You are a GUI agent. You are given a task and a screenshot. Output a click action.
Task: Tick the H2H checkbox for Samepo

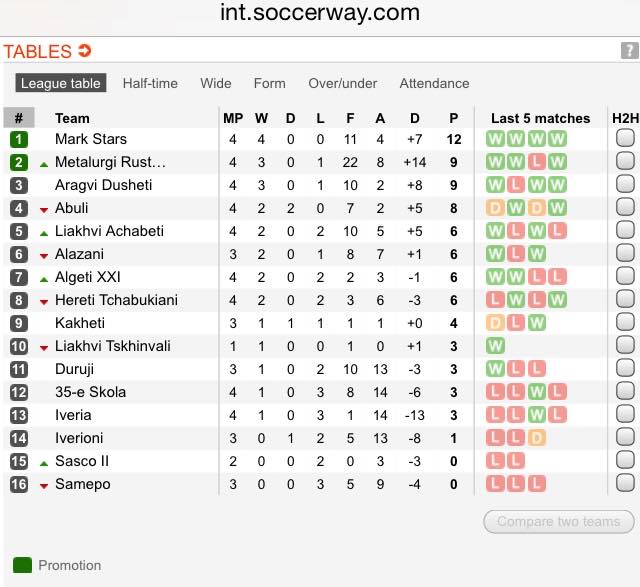coord(625,482)
